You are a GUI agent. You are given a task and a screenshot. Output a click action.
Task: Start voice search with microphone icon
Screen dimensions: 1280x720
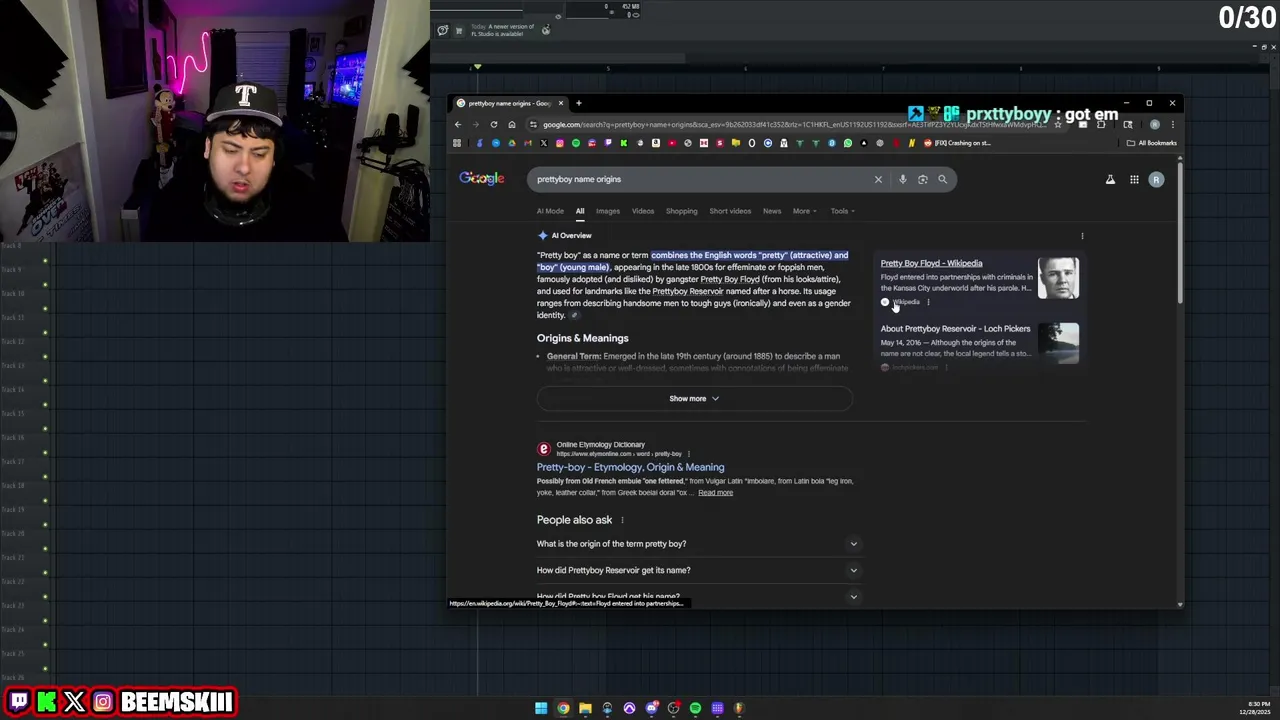[902, 179]
